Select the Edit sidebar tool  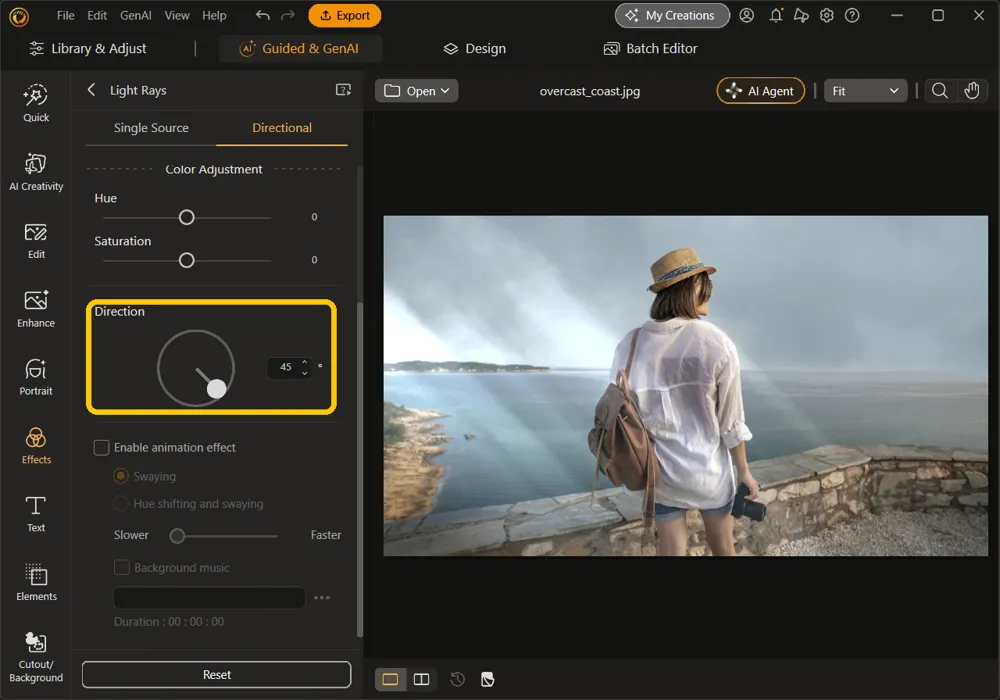pyautogui.click(x=36, y=241)
